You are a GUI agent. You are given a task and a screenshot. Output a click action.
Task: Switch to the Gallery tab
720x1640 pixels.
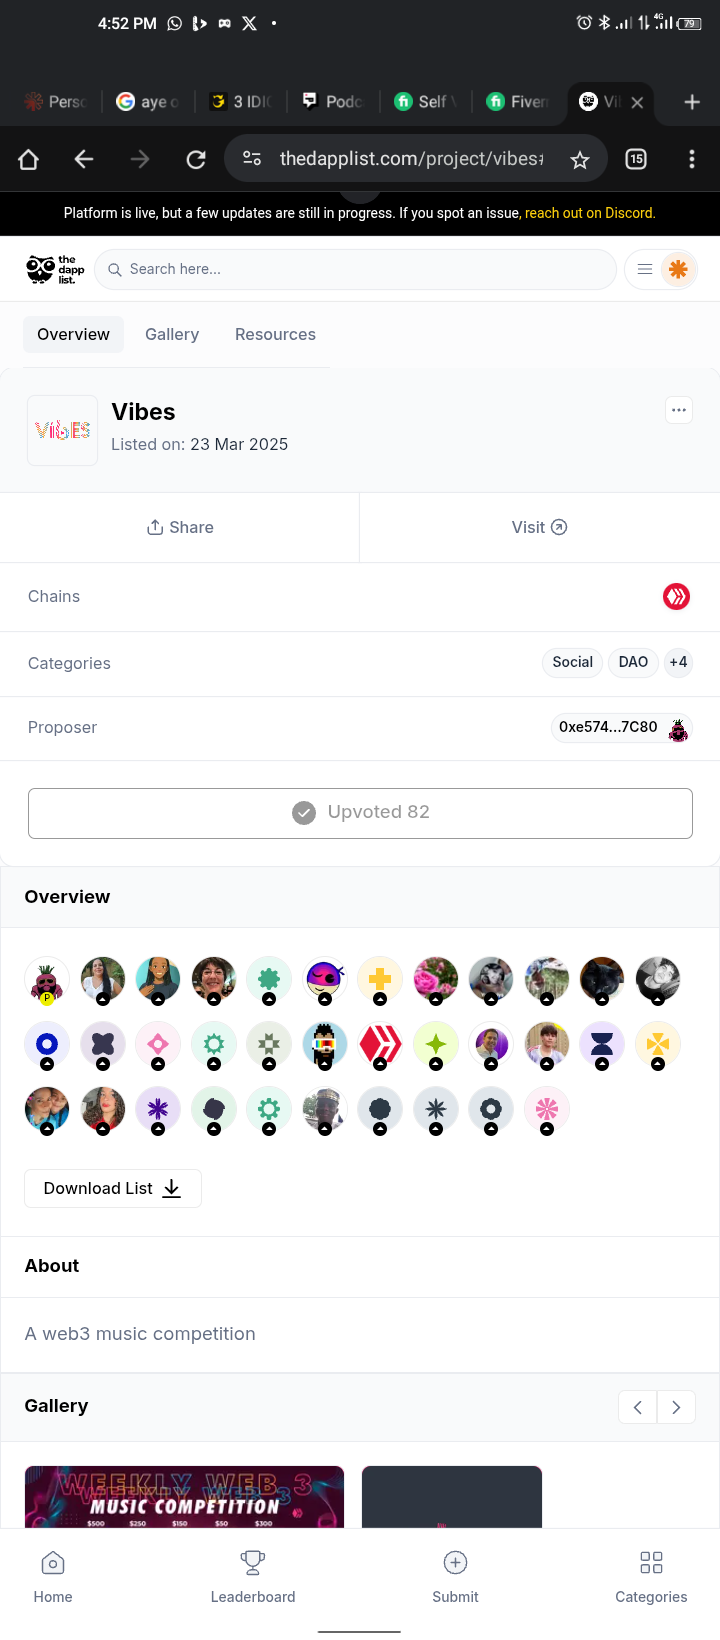coord(172,334)
